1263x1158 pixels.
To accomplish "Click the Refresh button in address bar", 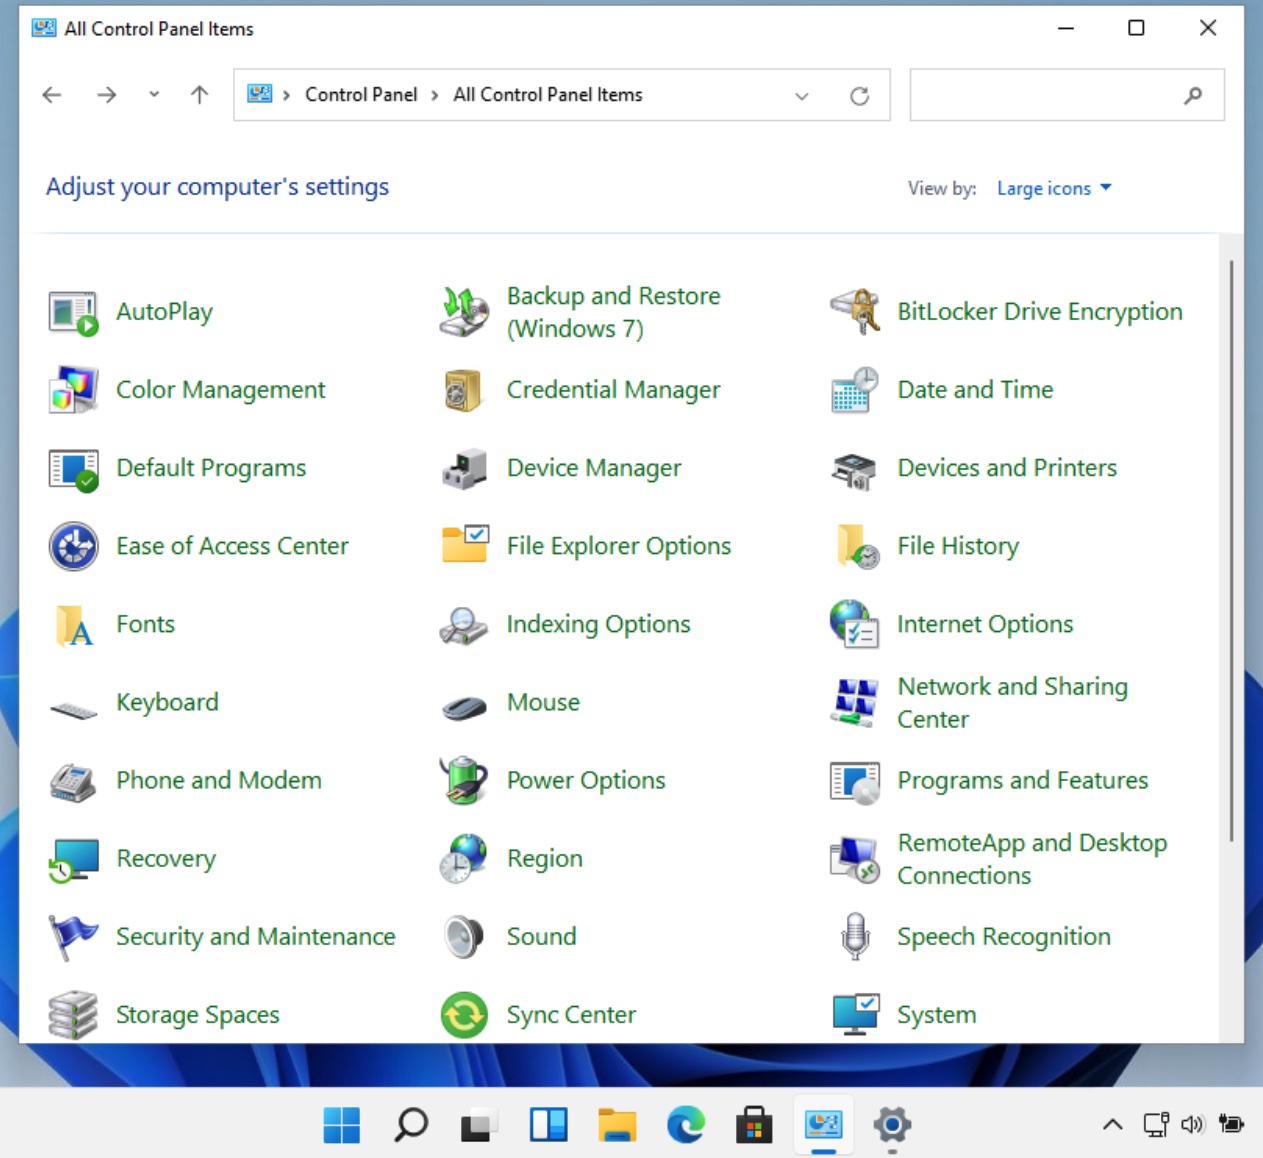I will (x=859, y=96).
